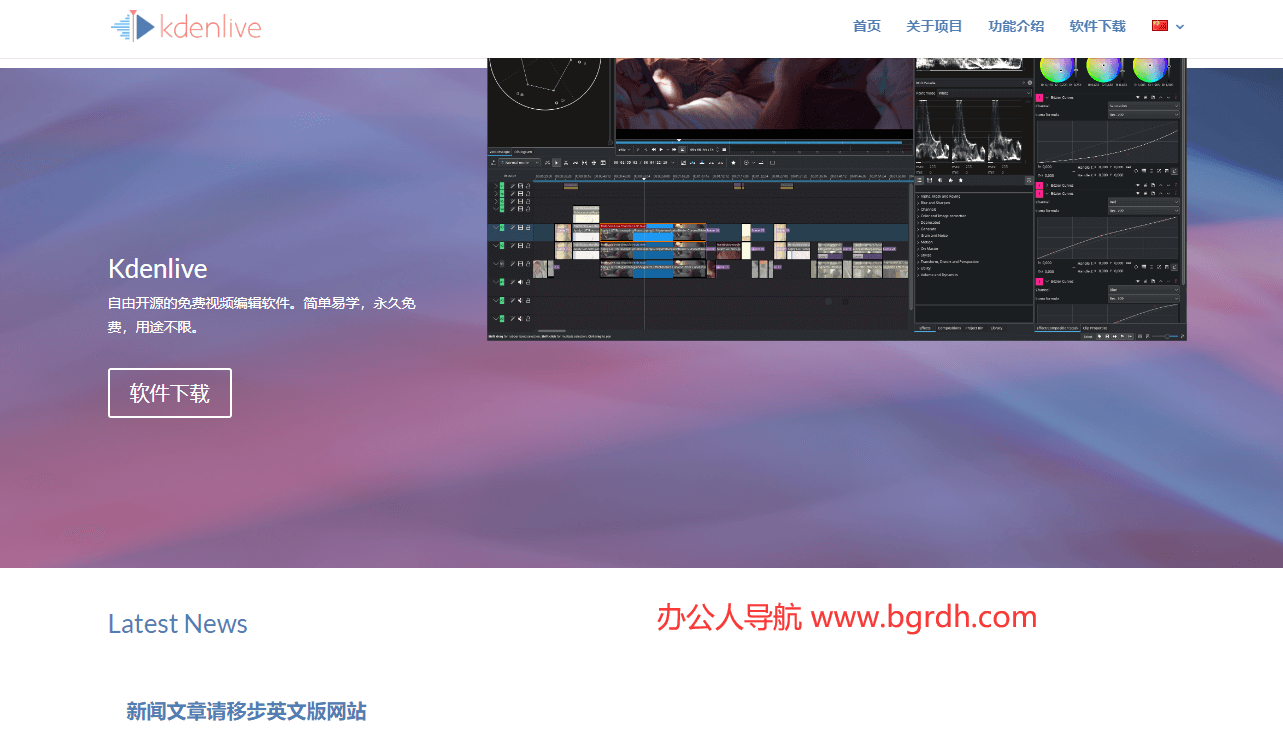This screenshot has height=749, width=1283.
Task: Open the 关于项目 navigation item
Action: click(934, 26)
